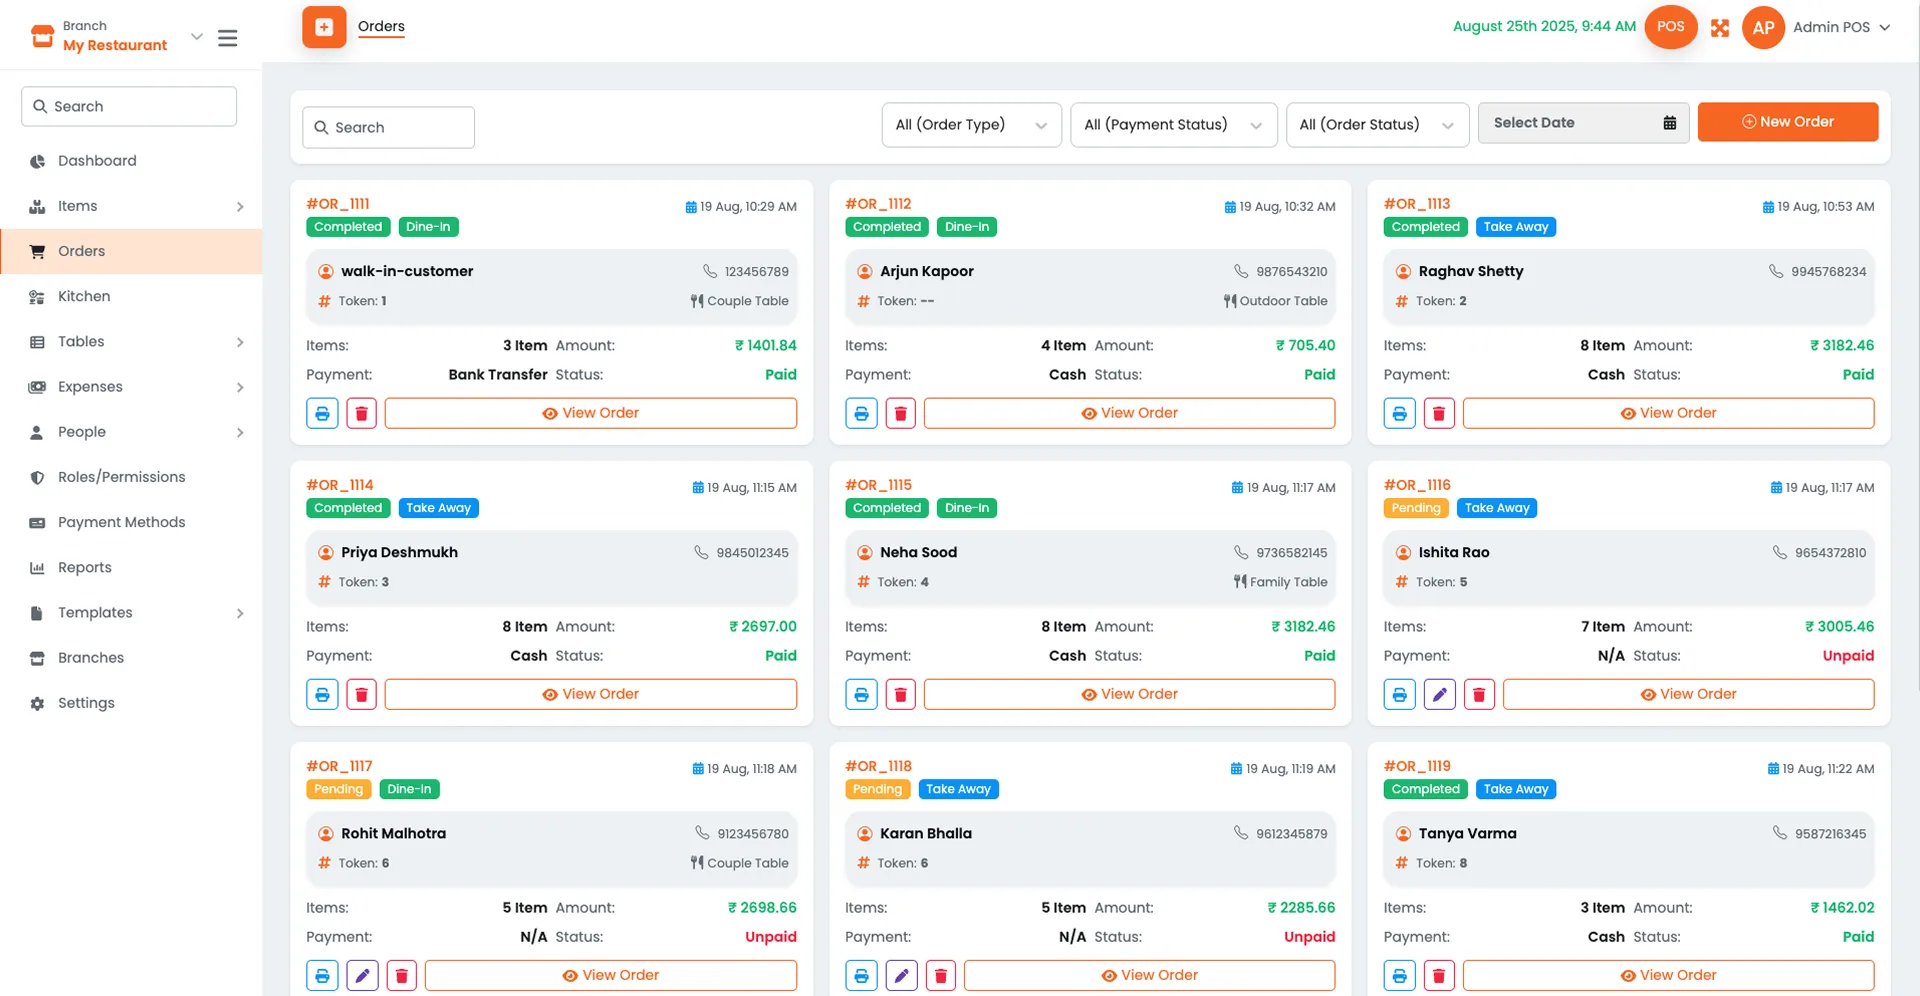Open the All (Order Type) dropdown
Viewport: 1920px width, 996px height.
(970, 125)
